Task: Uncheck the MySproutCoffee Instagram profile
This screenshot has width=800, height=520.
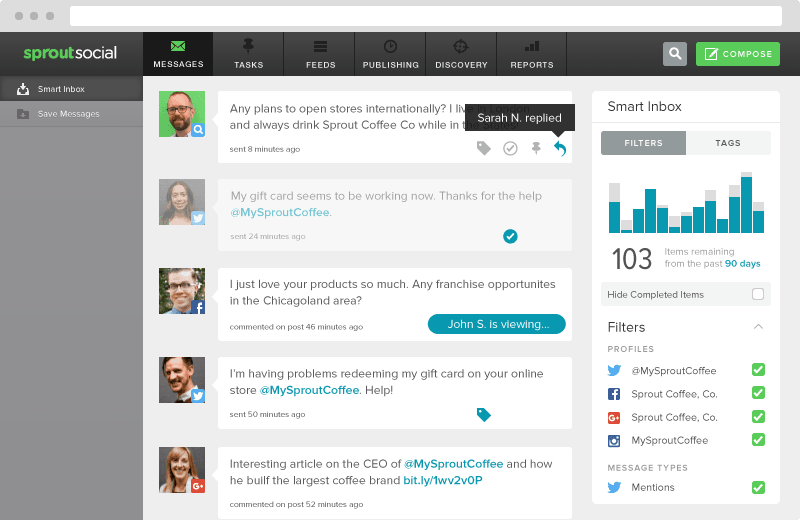Action: pyautogui.click(x=758, y=439)
